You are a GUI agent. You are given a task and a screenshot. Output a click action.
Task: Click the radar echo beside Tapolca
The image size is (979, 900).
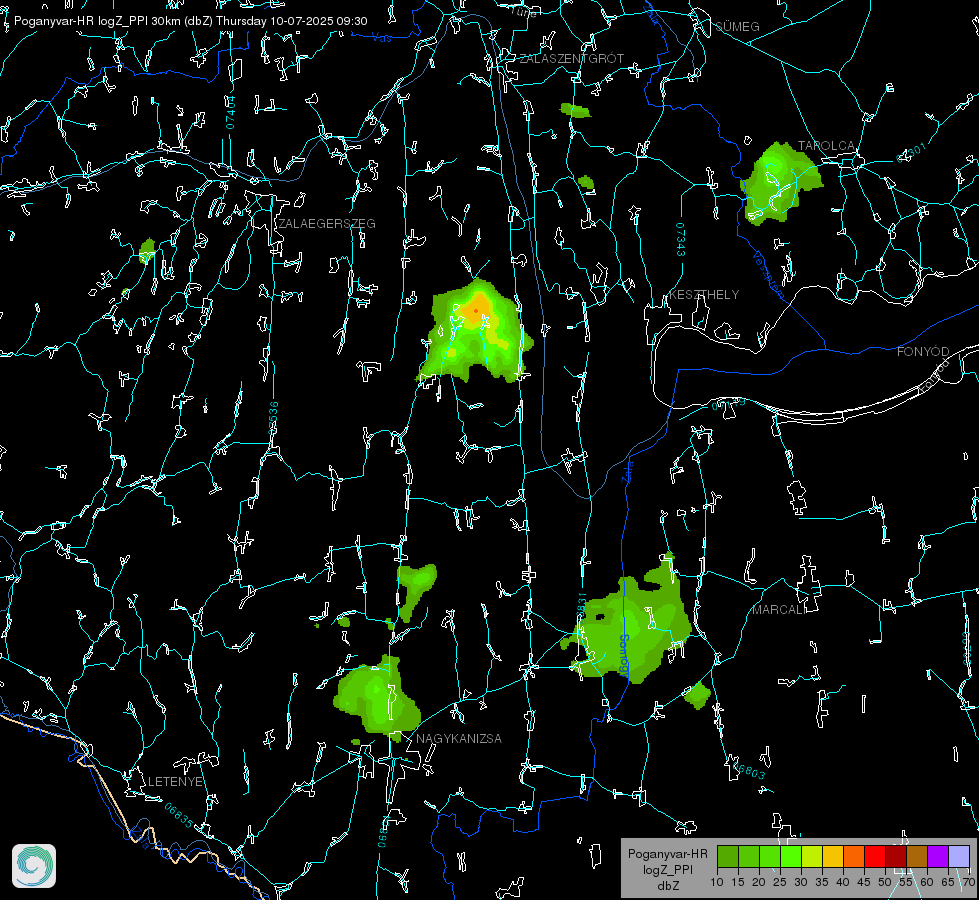[780, 183]
